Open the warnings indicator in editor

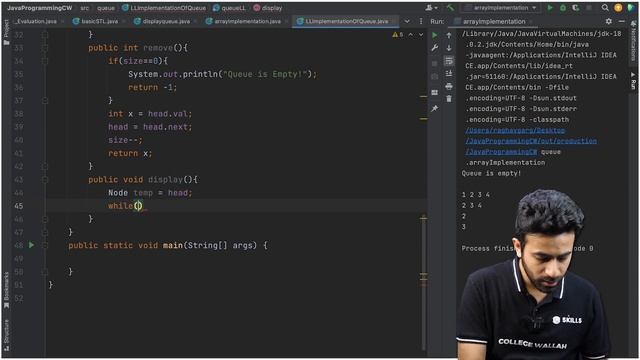point(398,35)
